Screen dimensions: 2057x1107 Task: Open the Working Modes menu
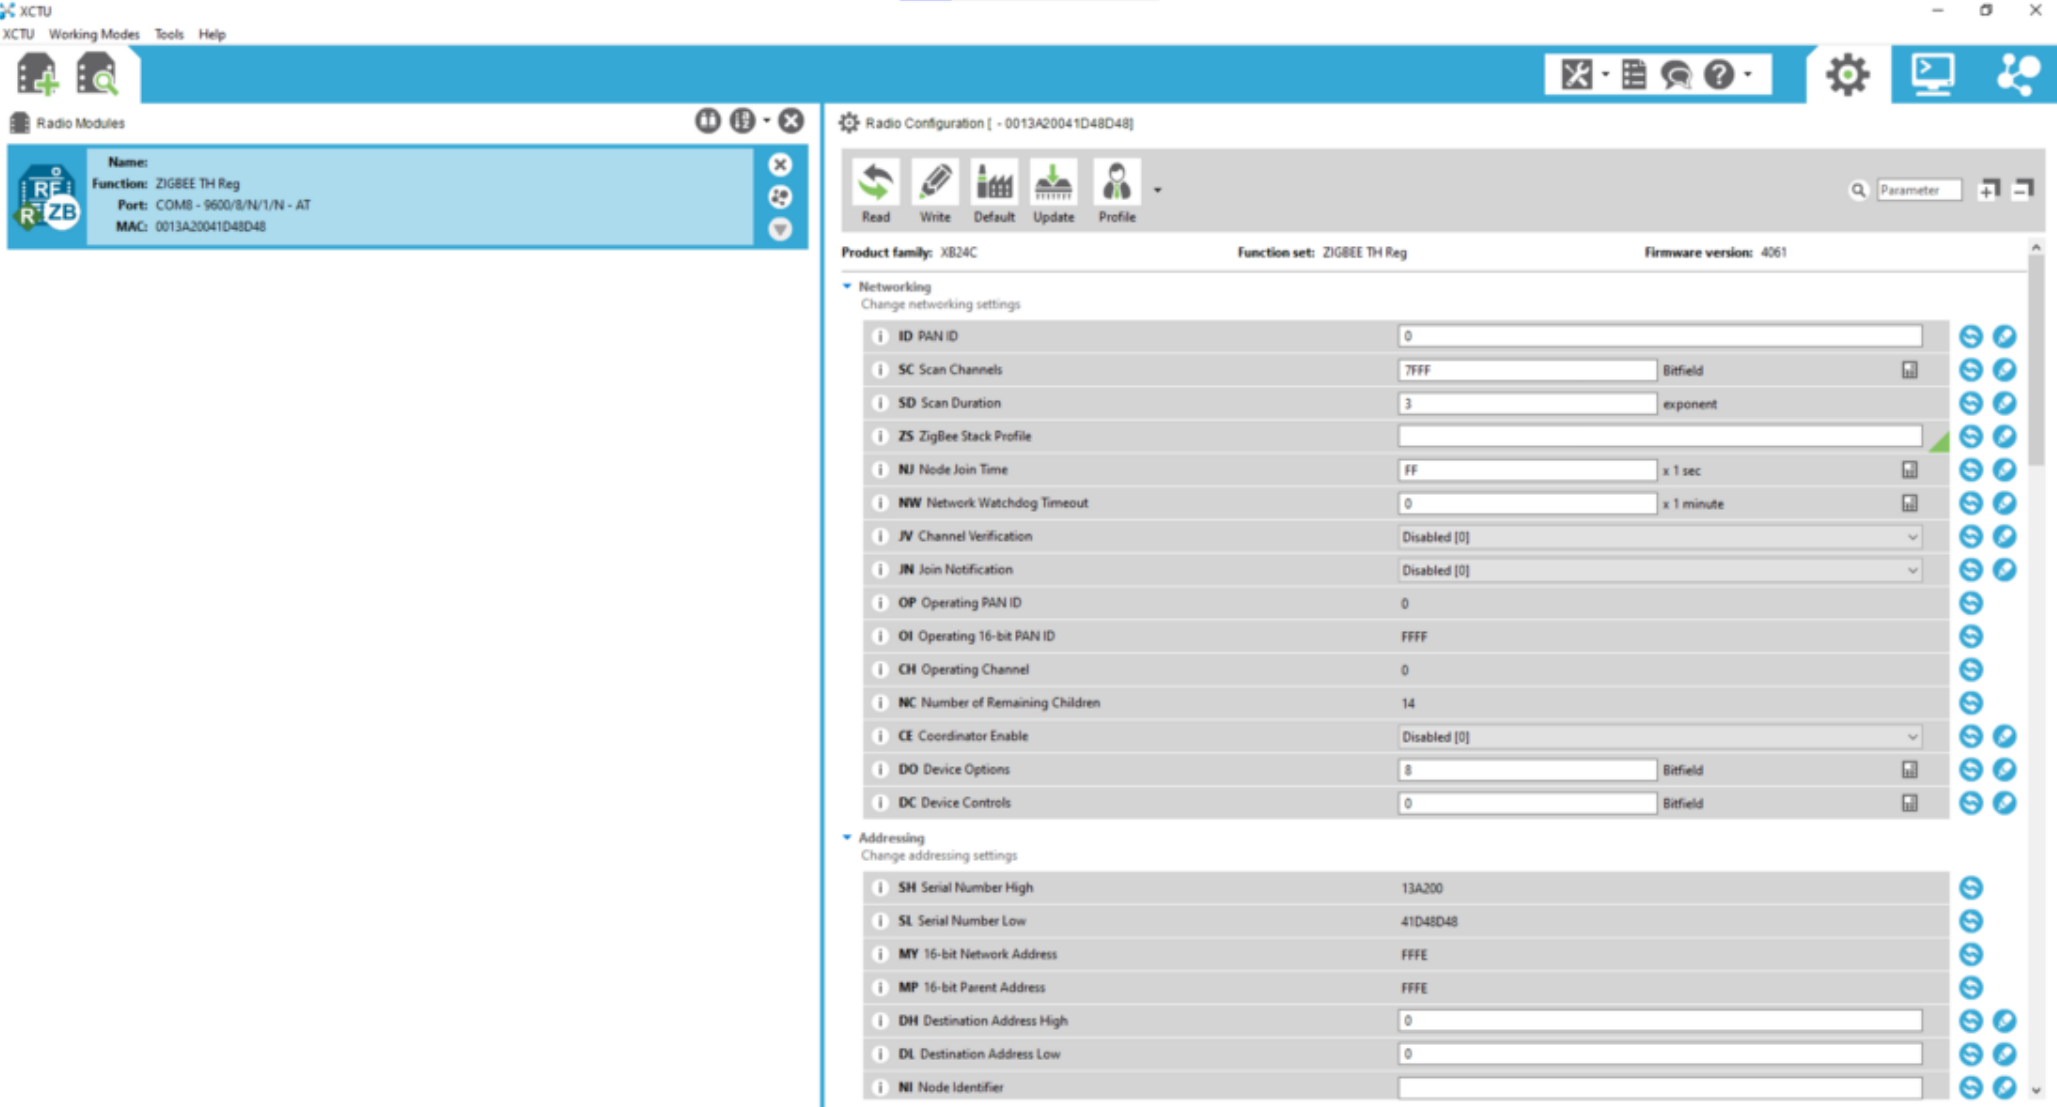94,34
